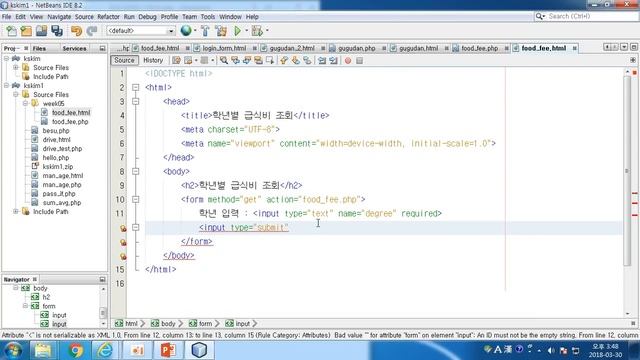Fold the <form> block at line 10

point(136,199)
